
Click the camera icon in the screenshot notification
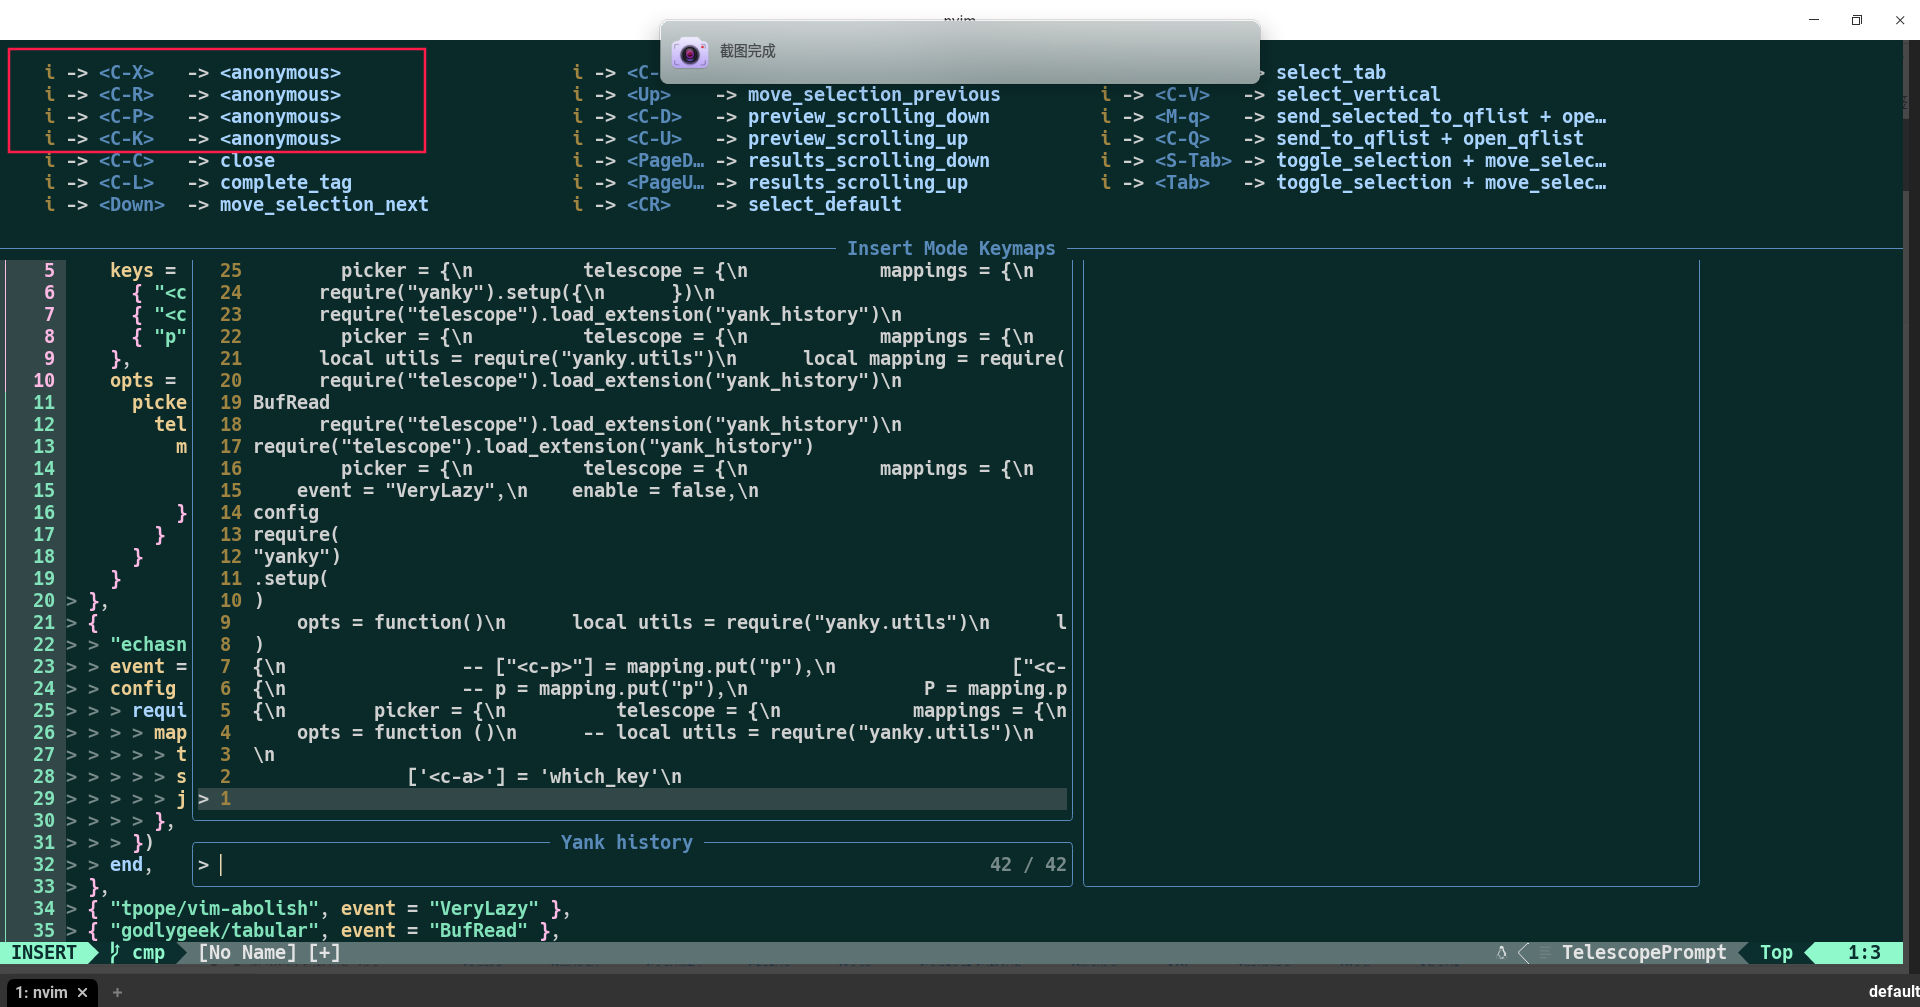tap(691, 52)
